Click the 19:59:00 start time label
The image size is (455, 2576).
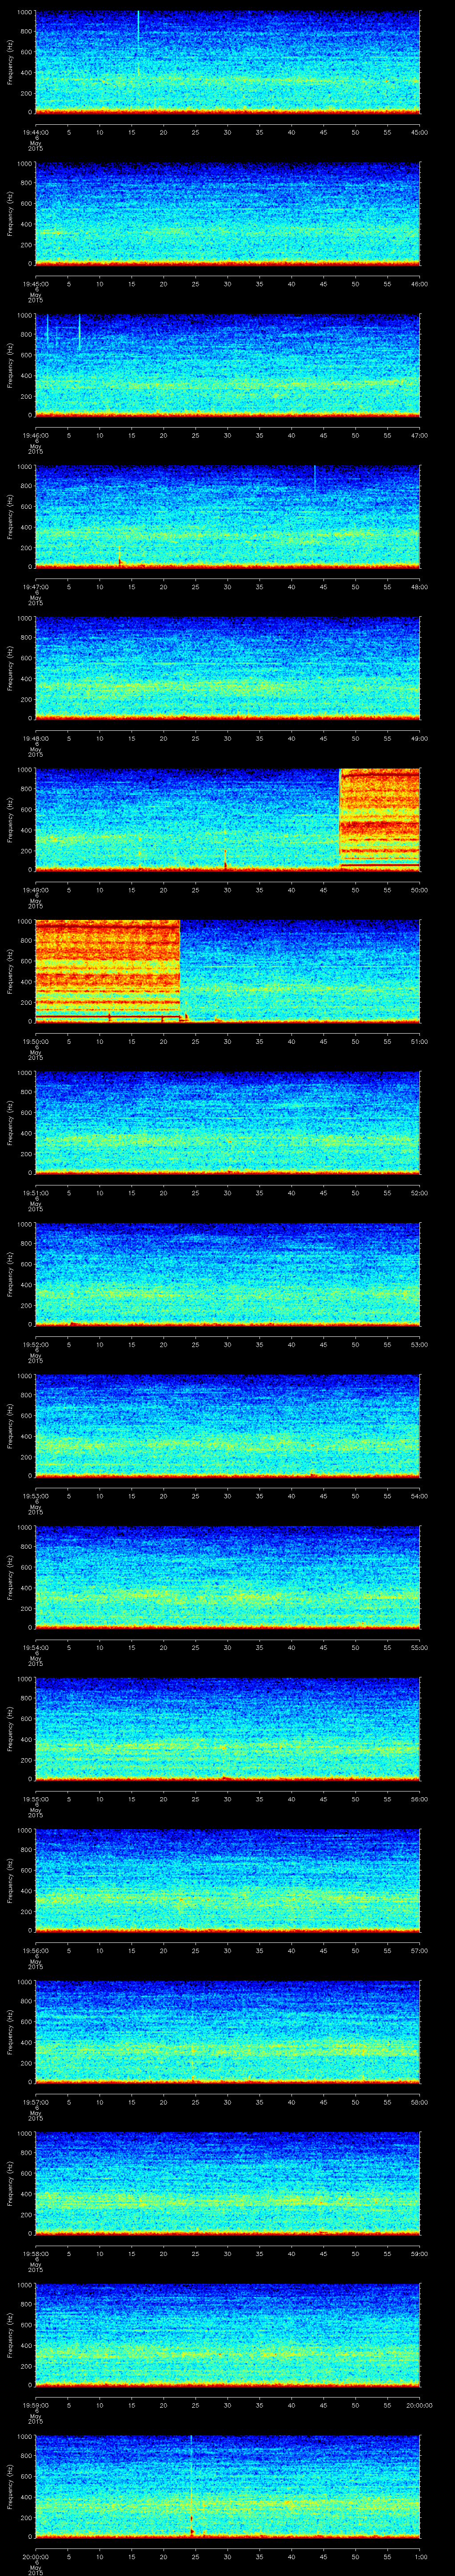[x=35, y=2405]
